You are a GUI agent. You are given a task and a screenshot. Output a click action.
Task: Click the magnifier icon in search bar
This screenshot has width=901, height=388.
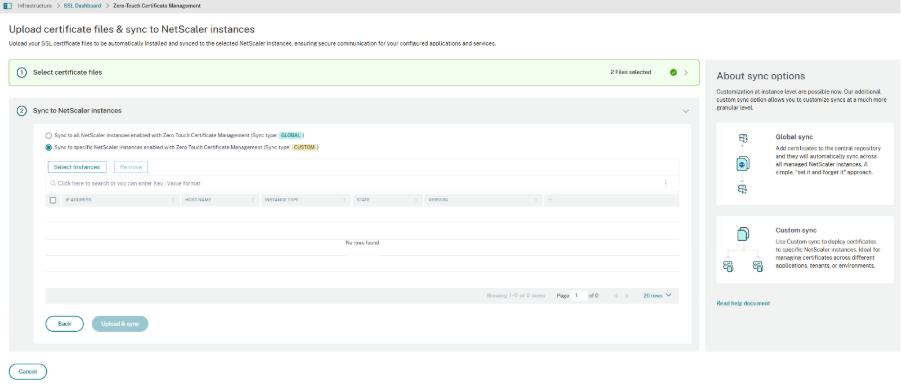pyautogui.click(x=53, y=183)
